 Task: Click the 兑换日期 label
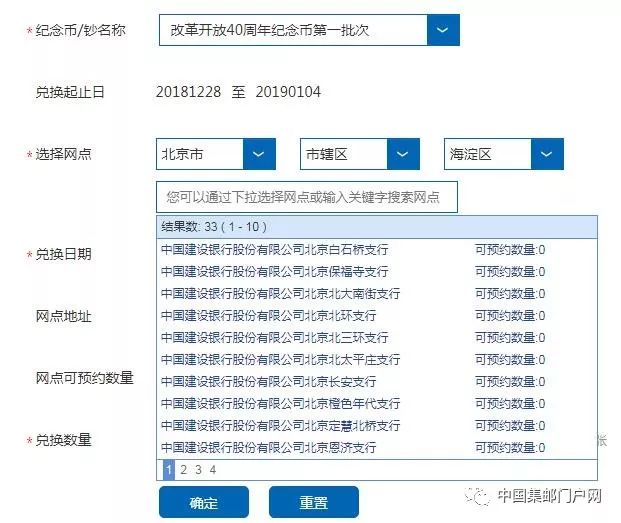(x=63, y=254)
